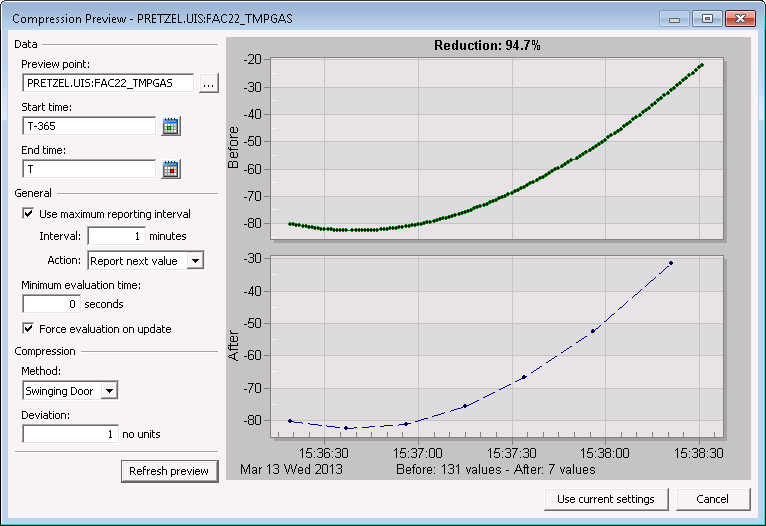This screenshot has width=766, height=526.
Task: Toggle Use maximum reporting interval checkbox
Action: [28, 214]
